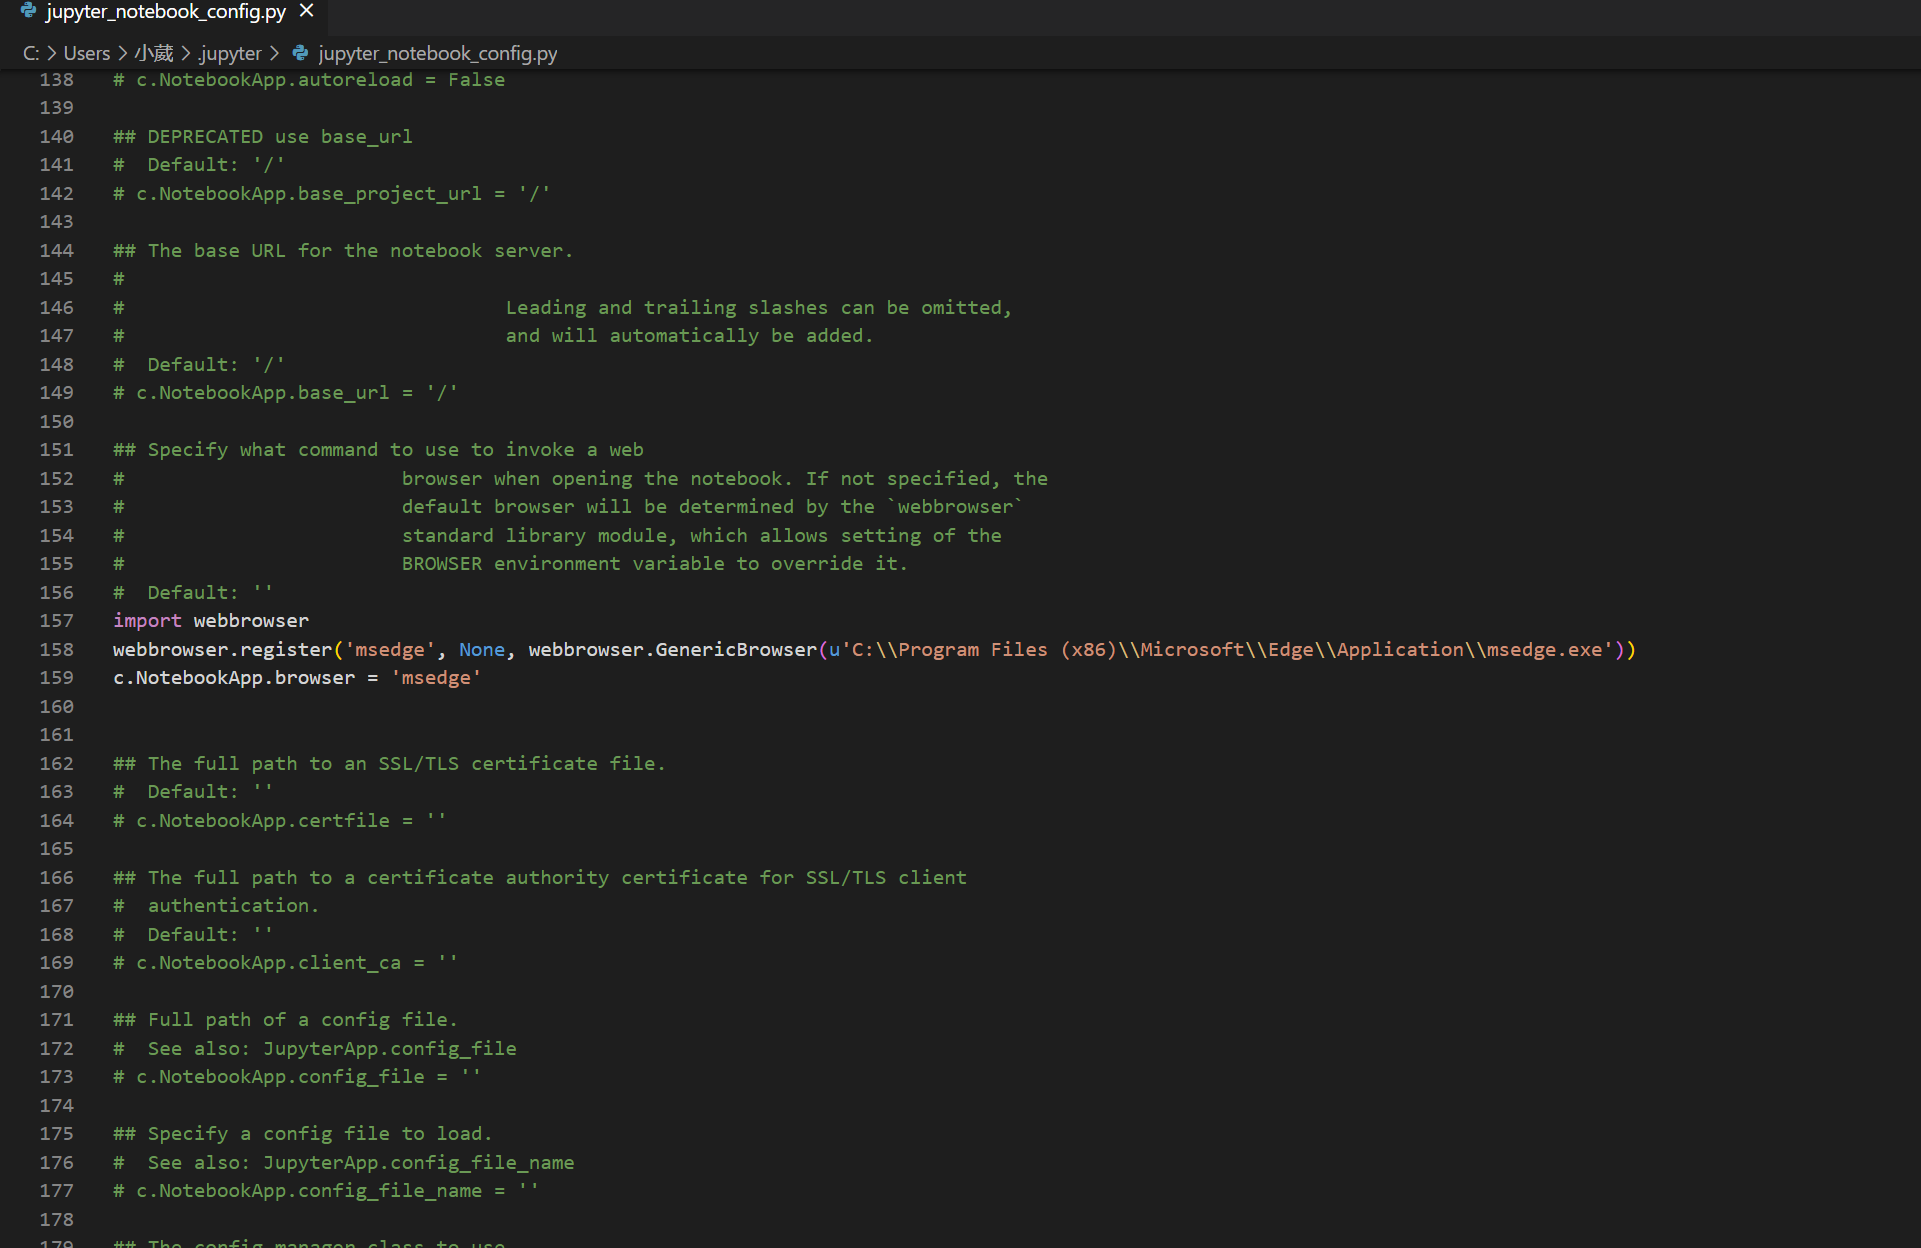The height and width of the screenshot is (1248, 1921).
Task: Click 'c.NotebookApp.certfile' on line 164
Action: tap(263, 821)
